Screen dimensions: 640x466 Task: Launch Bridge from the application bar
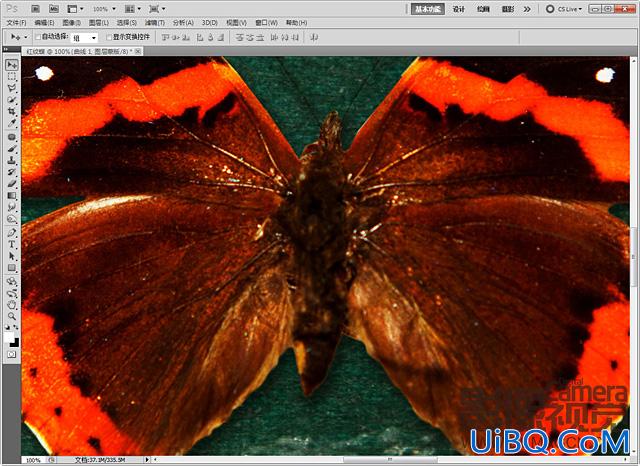click(36, 9)
